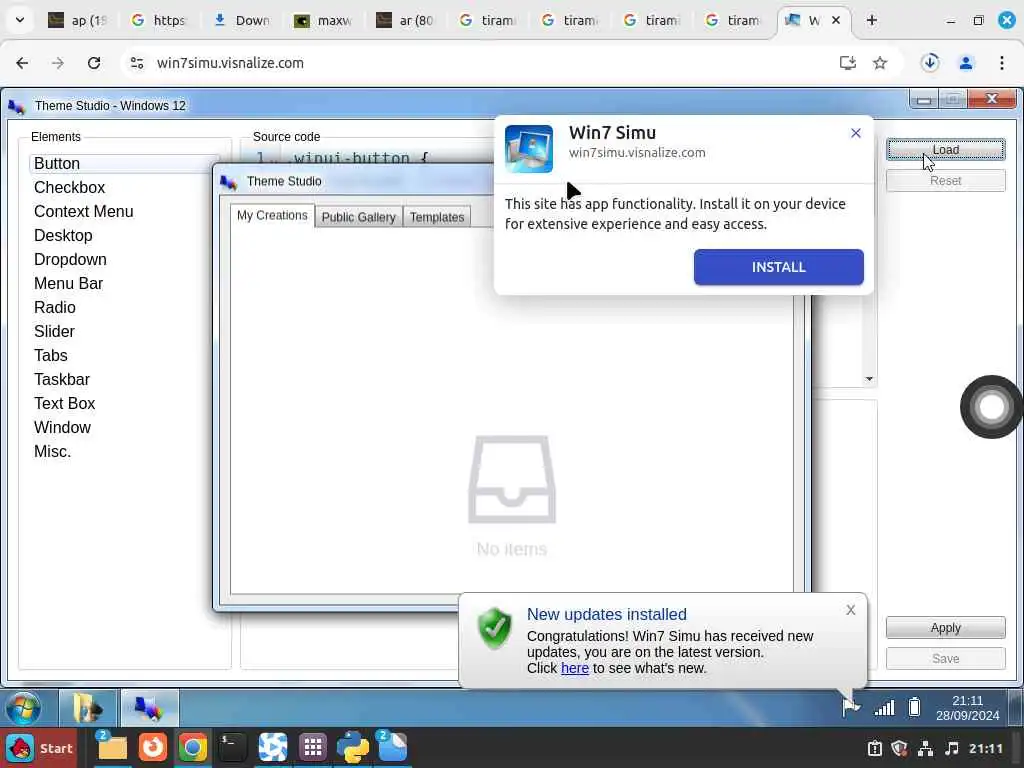
Task: Open the Chrome icon in the bottom panel
Action: click(x=192, y=748)
